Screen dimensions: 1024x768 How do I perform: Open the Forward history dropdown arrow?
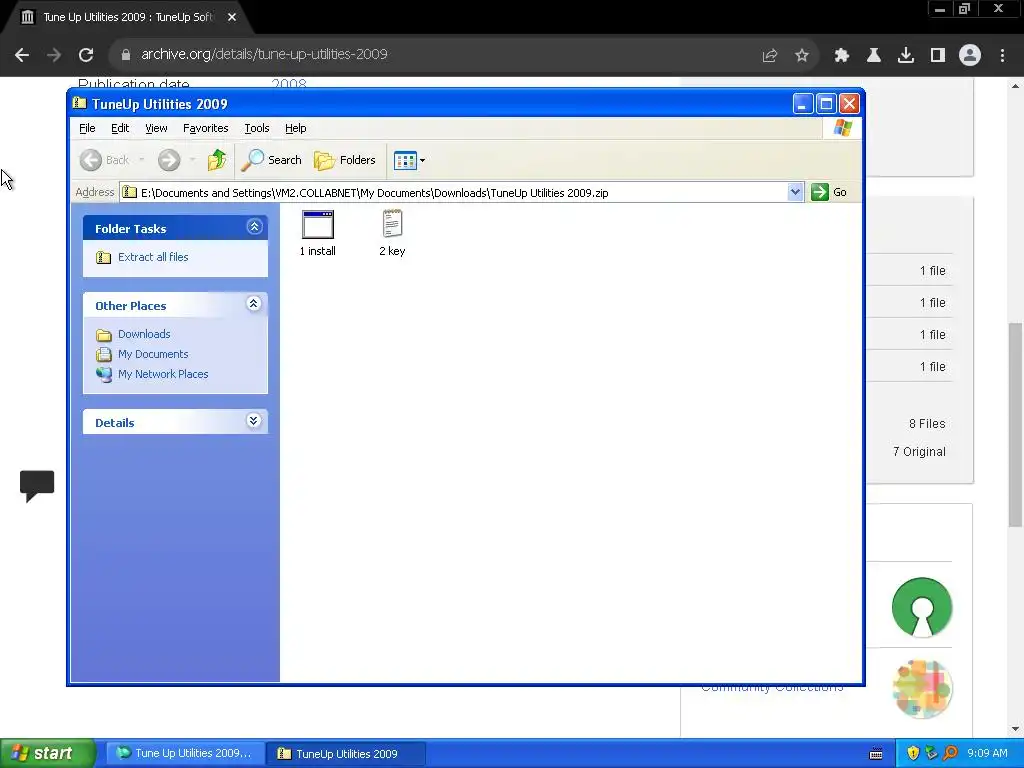click(x=192, y=160)
